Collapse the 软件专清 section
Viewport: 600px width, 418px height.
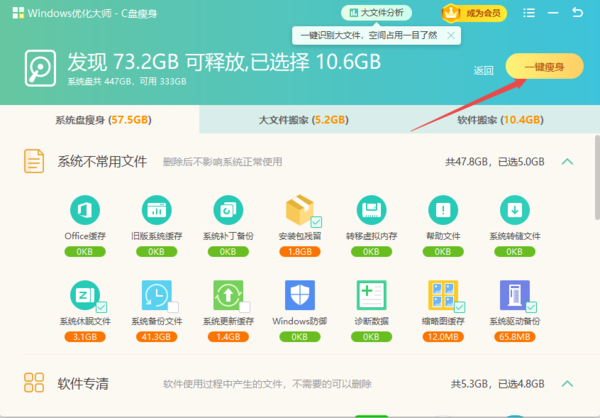point(566,383)
